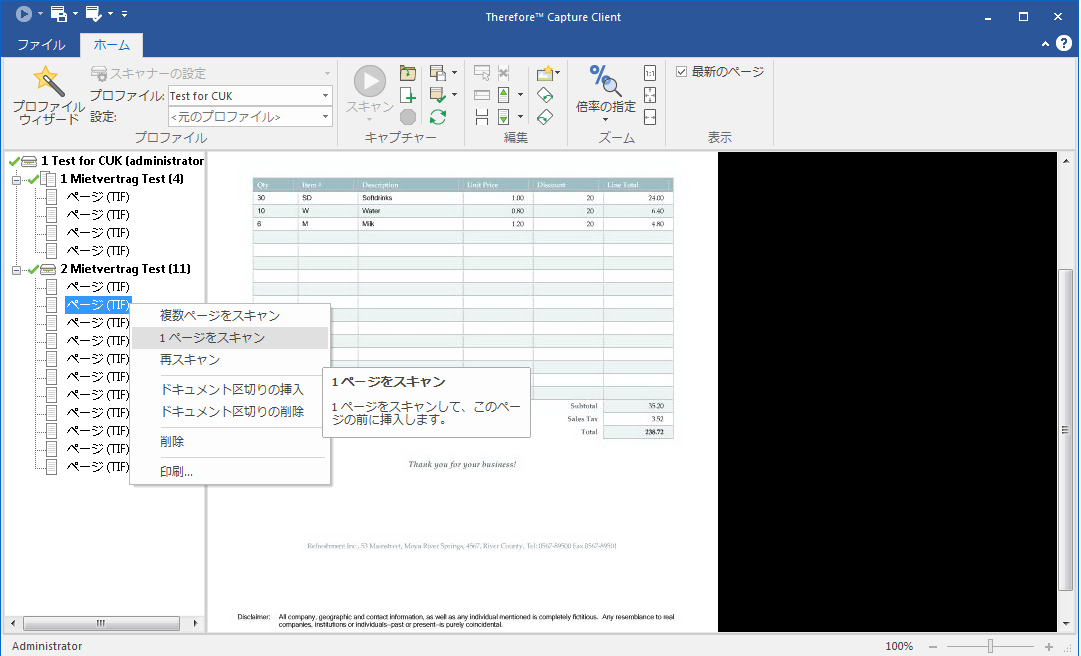Click the tree panel horizontal scrollbar thumb
Viewport: 1081px width, 656px height.
[101, 623]
